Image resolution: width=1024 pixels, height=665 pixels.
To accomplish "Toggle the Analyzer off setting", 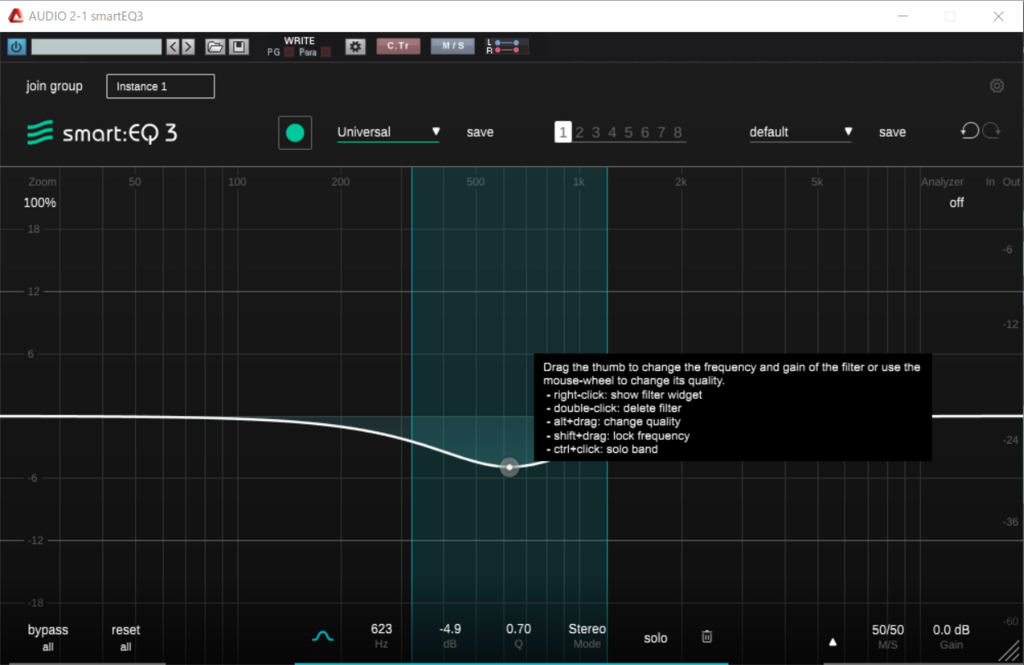I will pyautogui.click(x=957, y=203).
